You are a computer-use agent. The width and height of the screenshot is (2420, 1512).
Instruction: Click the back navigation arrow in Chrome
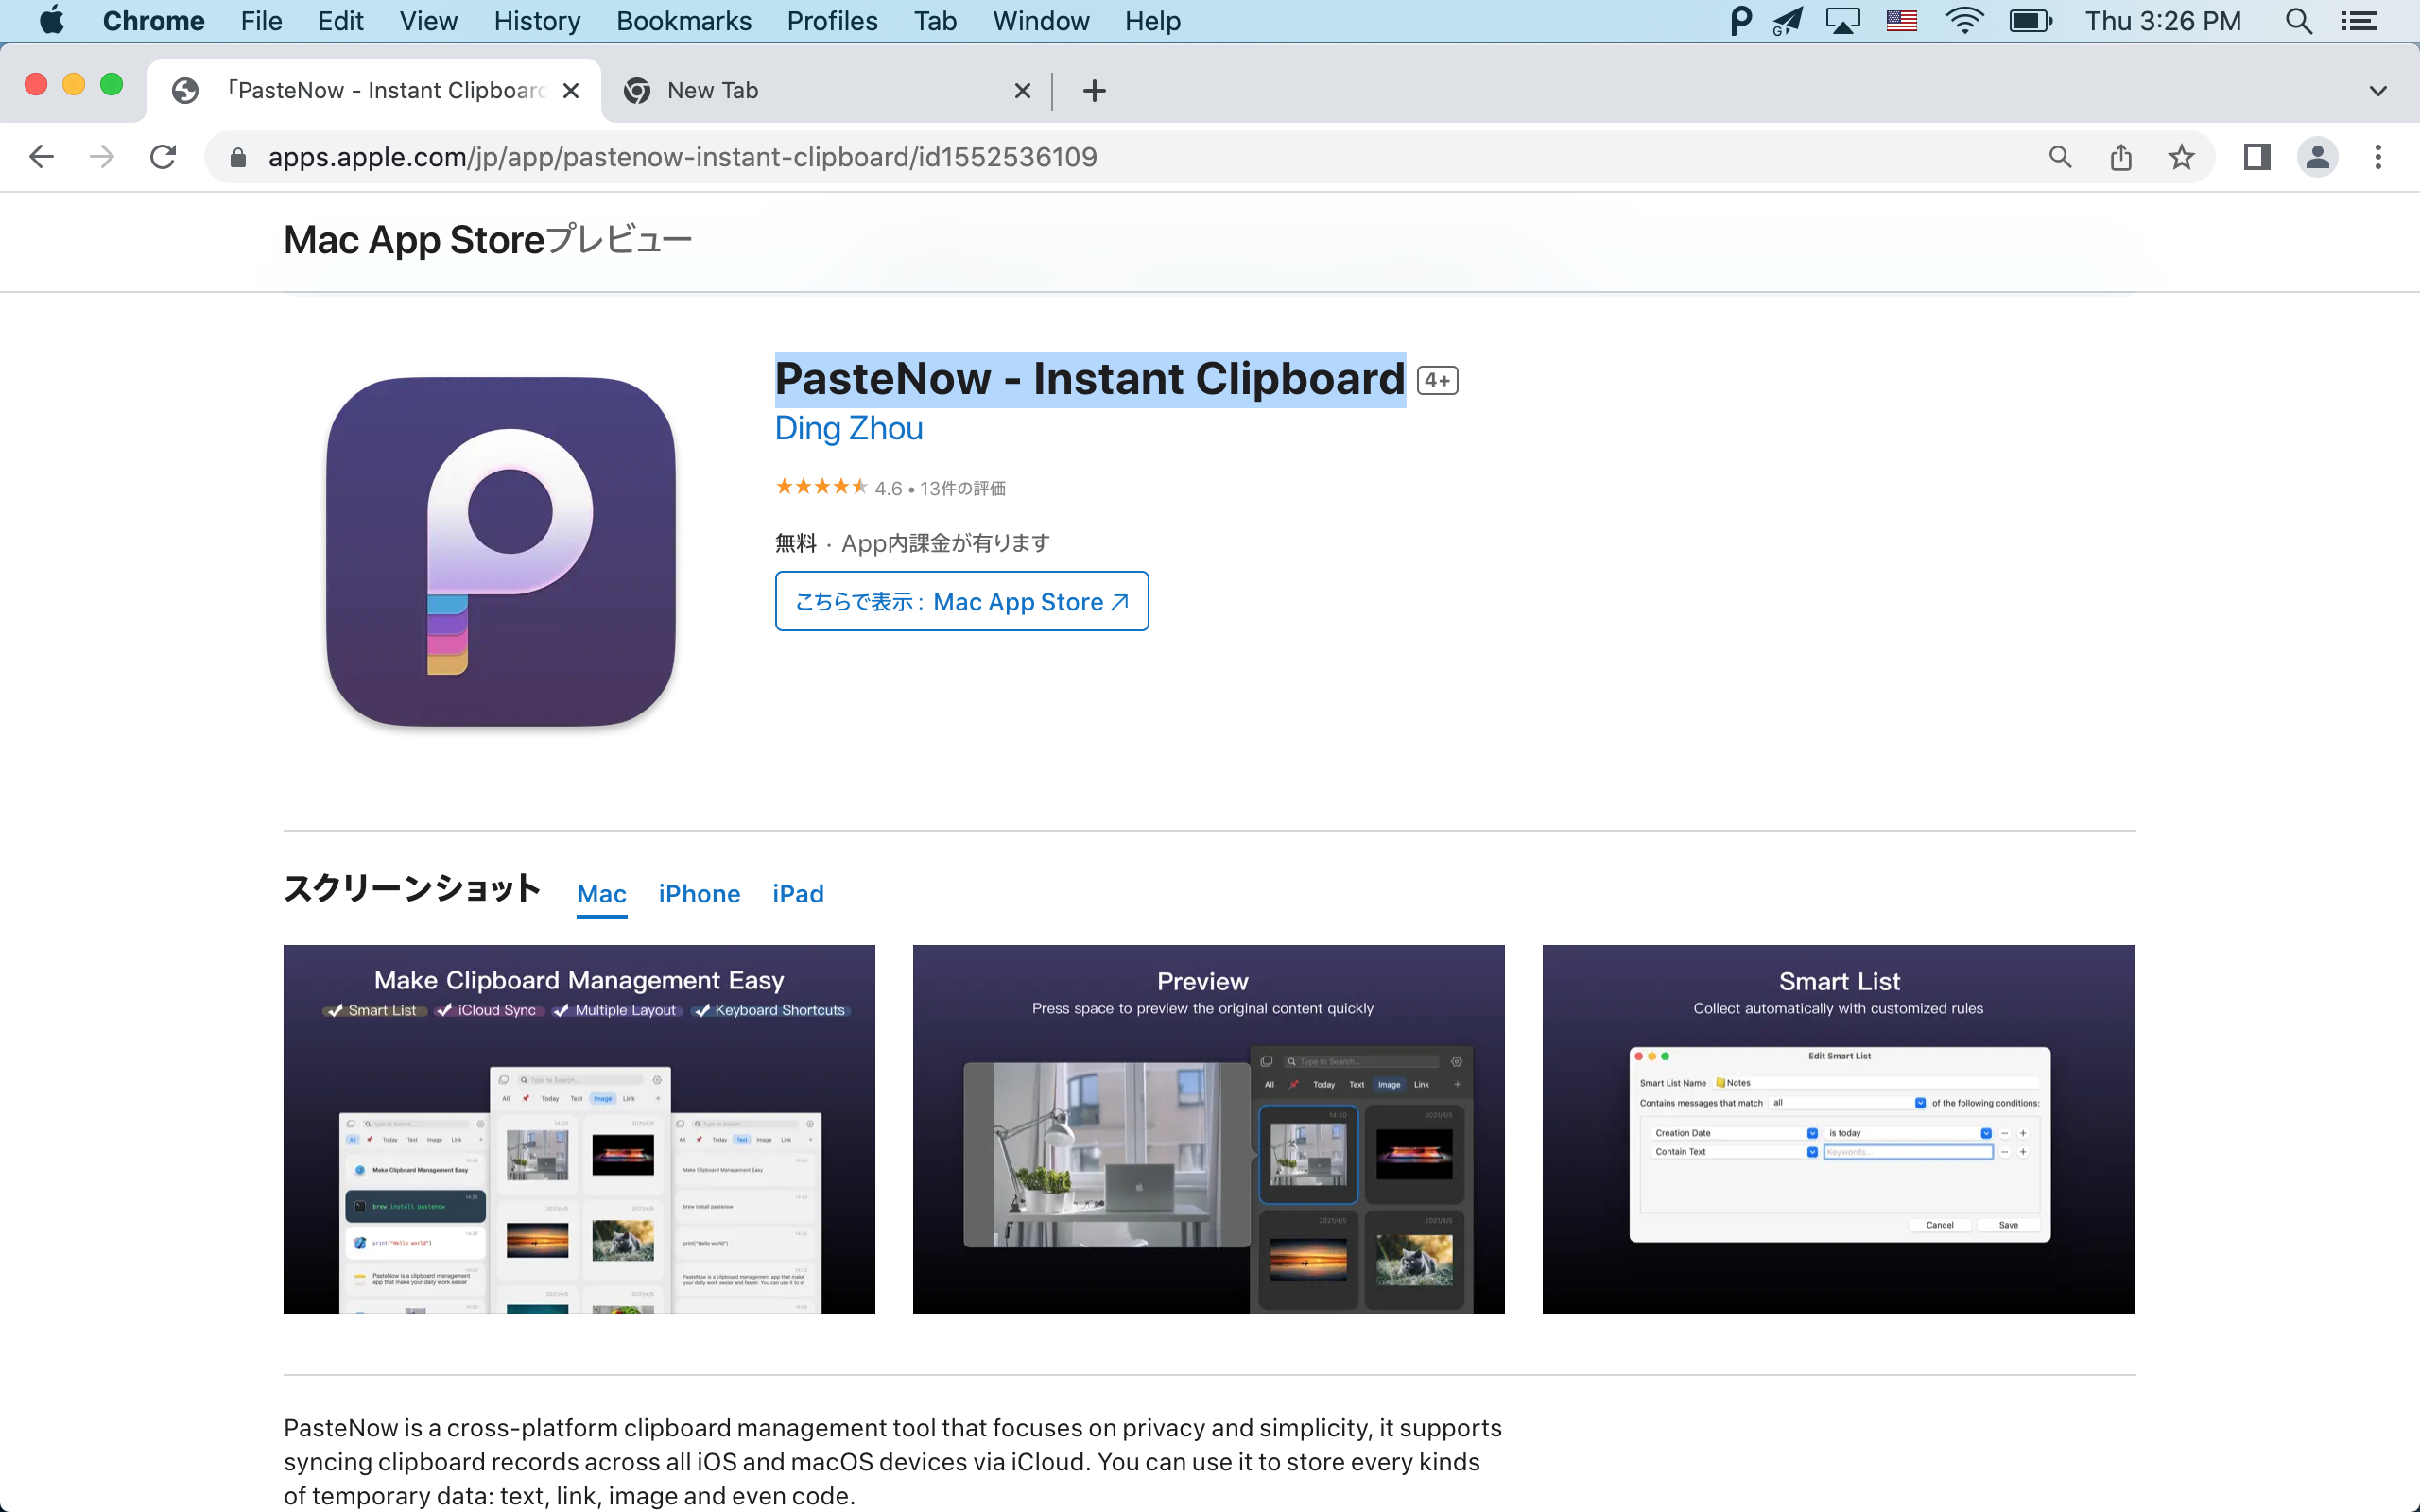pyautogui.click(x=39, y=157)
